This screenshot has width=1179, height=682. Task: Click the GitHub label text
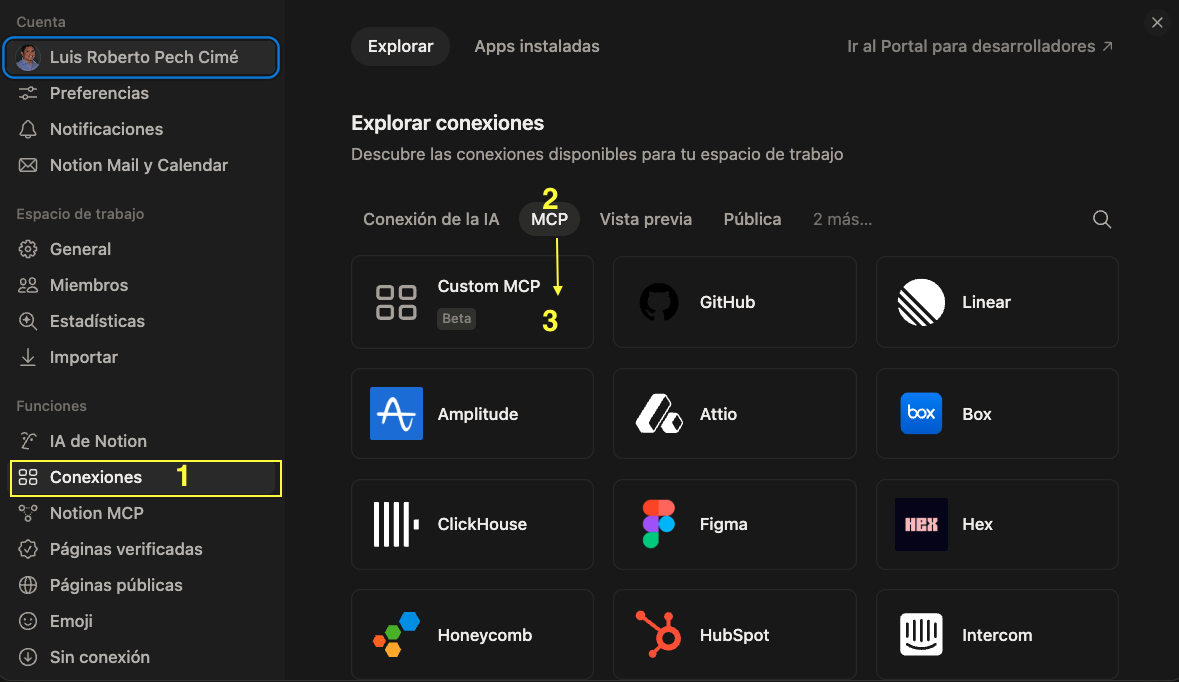(727, 302)
